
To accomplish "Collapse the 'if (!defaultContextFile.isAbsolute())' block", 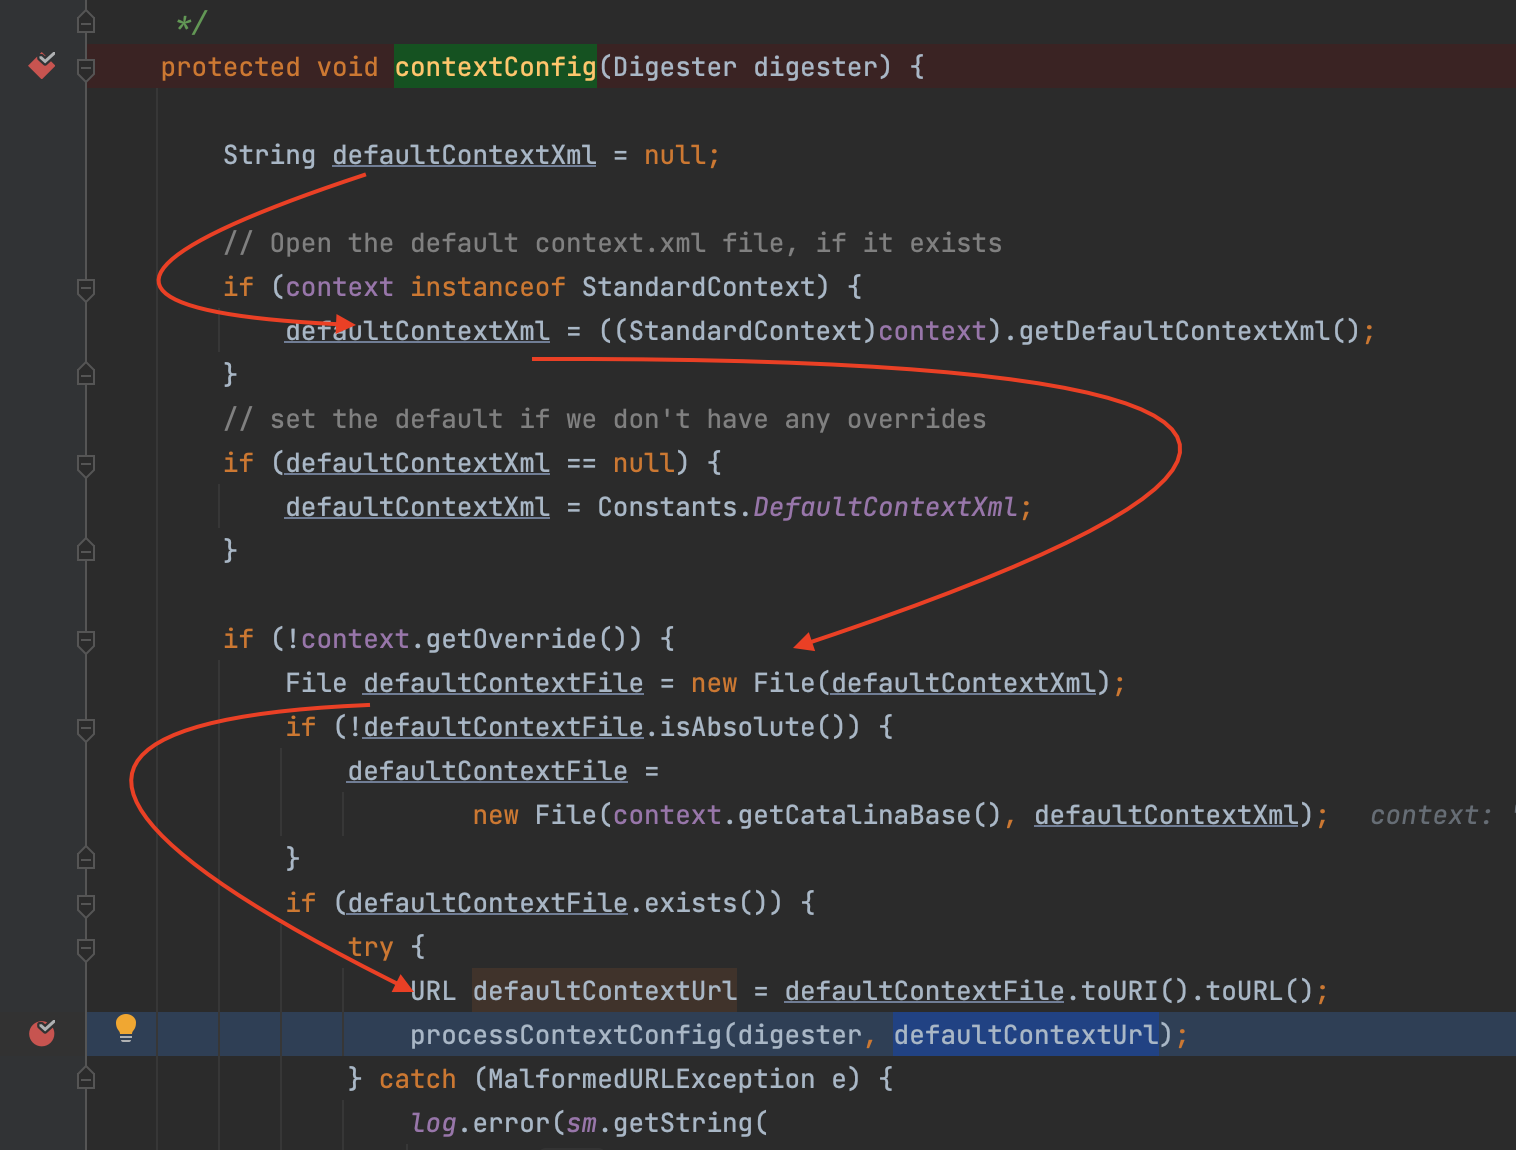I will point(86,729).
